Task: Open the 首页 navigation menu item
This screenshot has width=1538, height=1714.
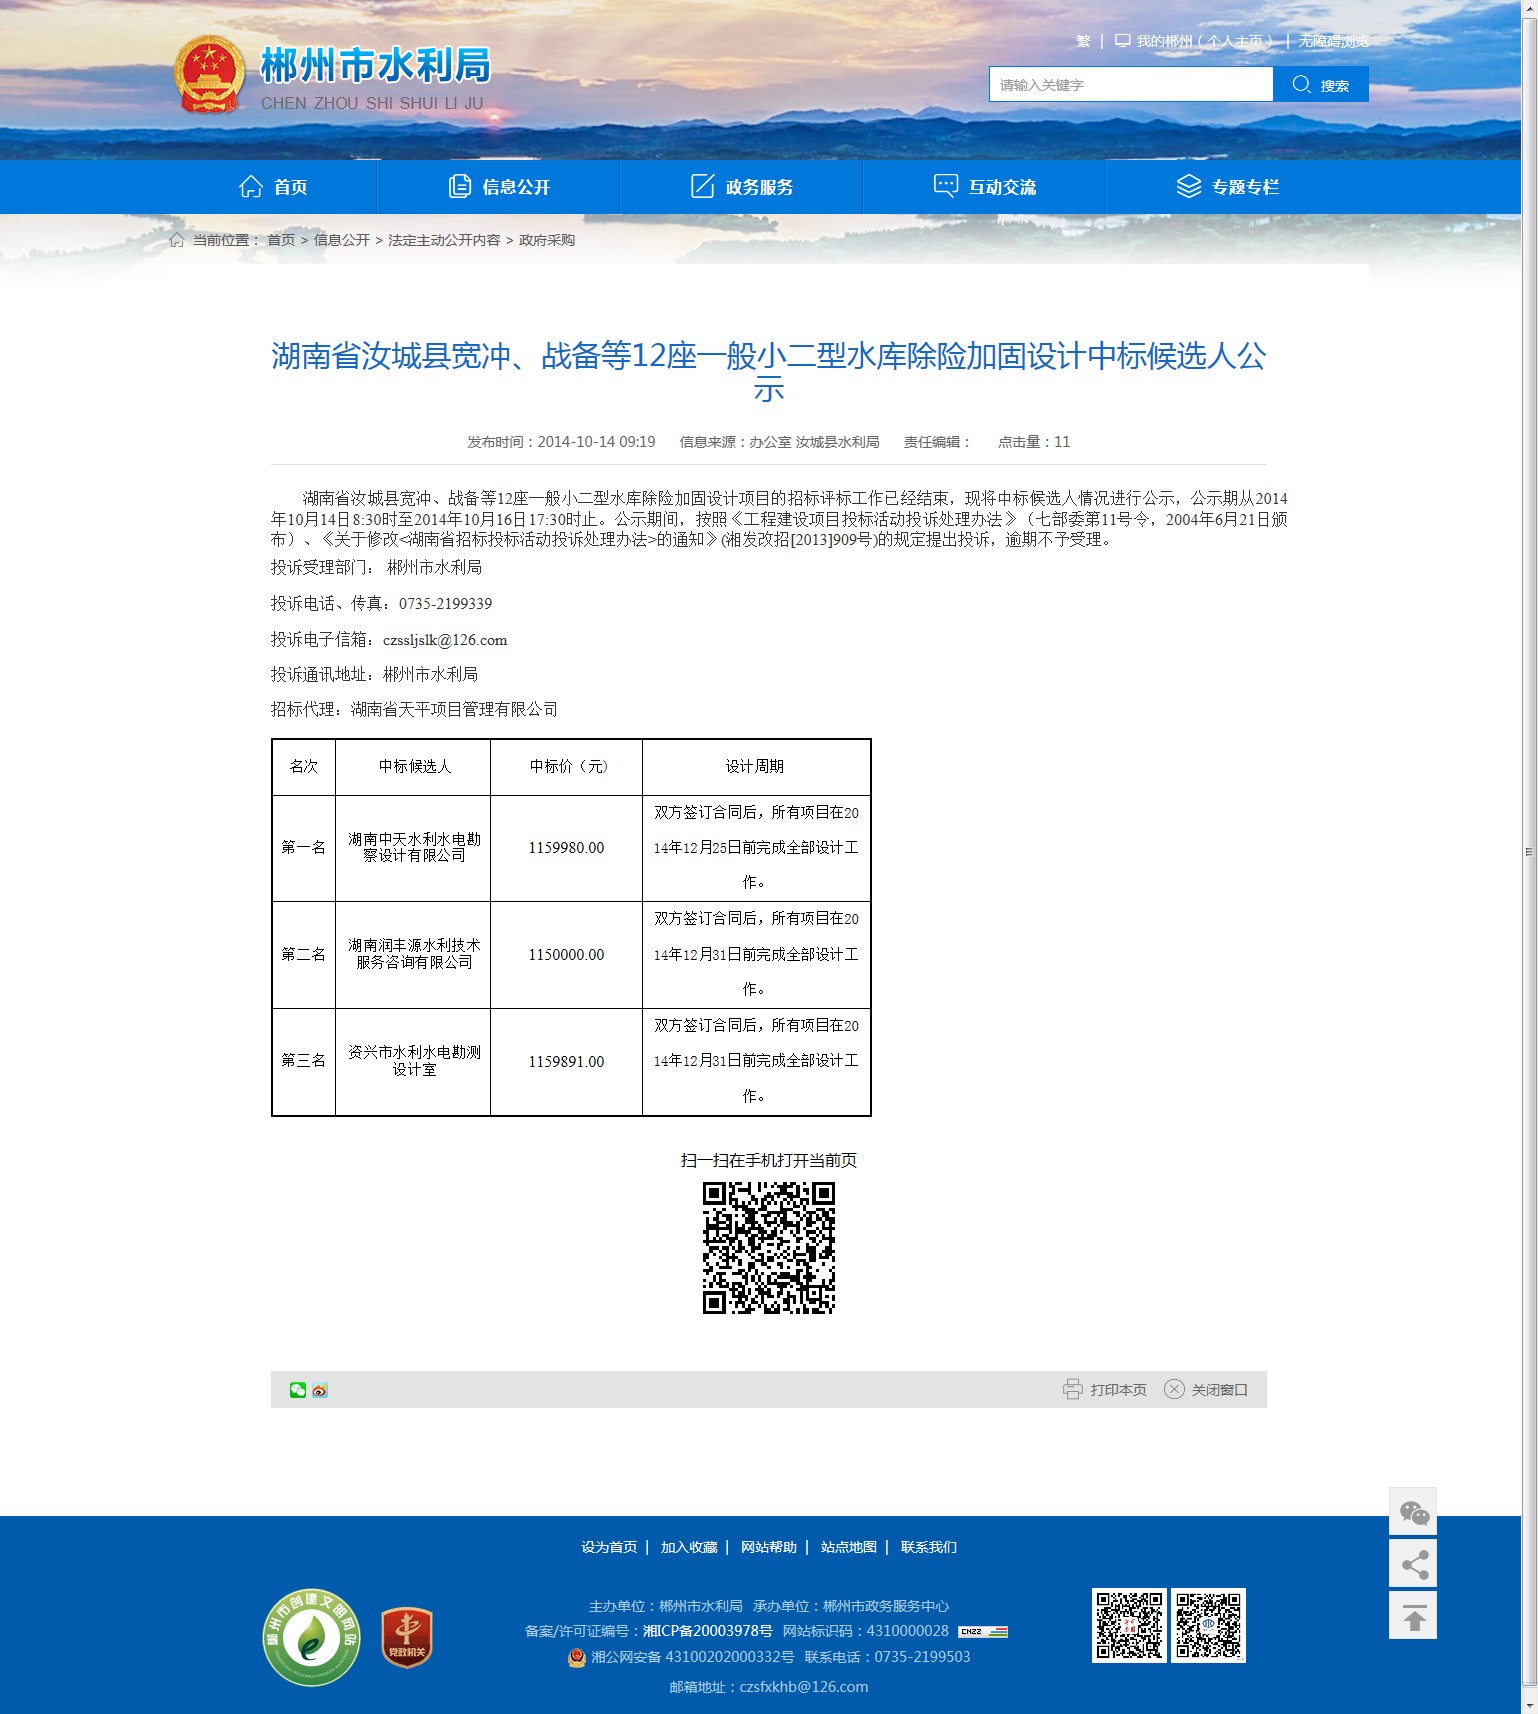Action: [273, 187]
